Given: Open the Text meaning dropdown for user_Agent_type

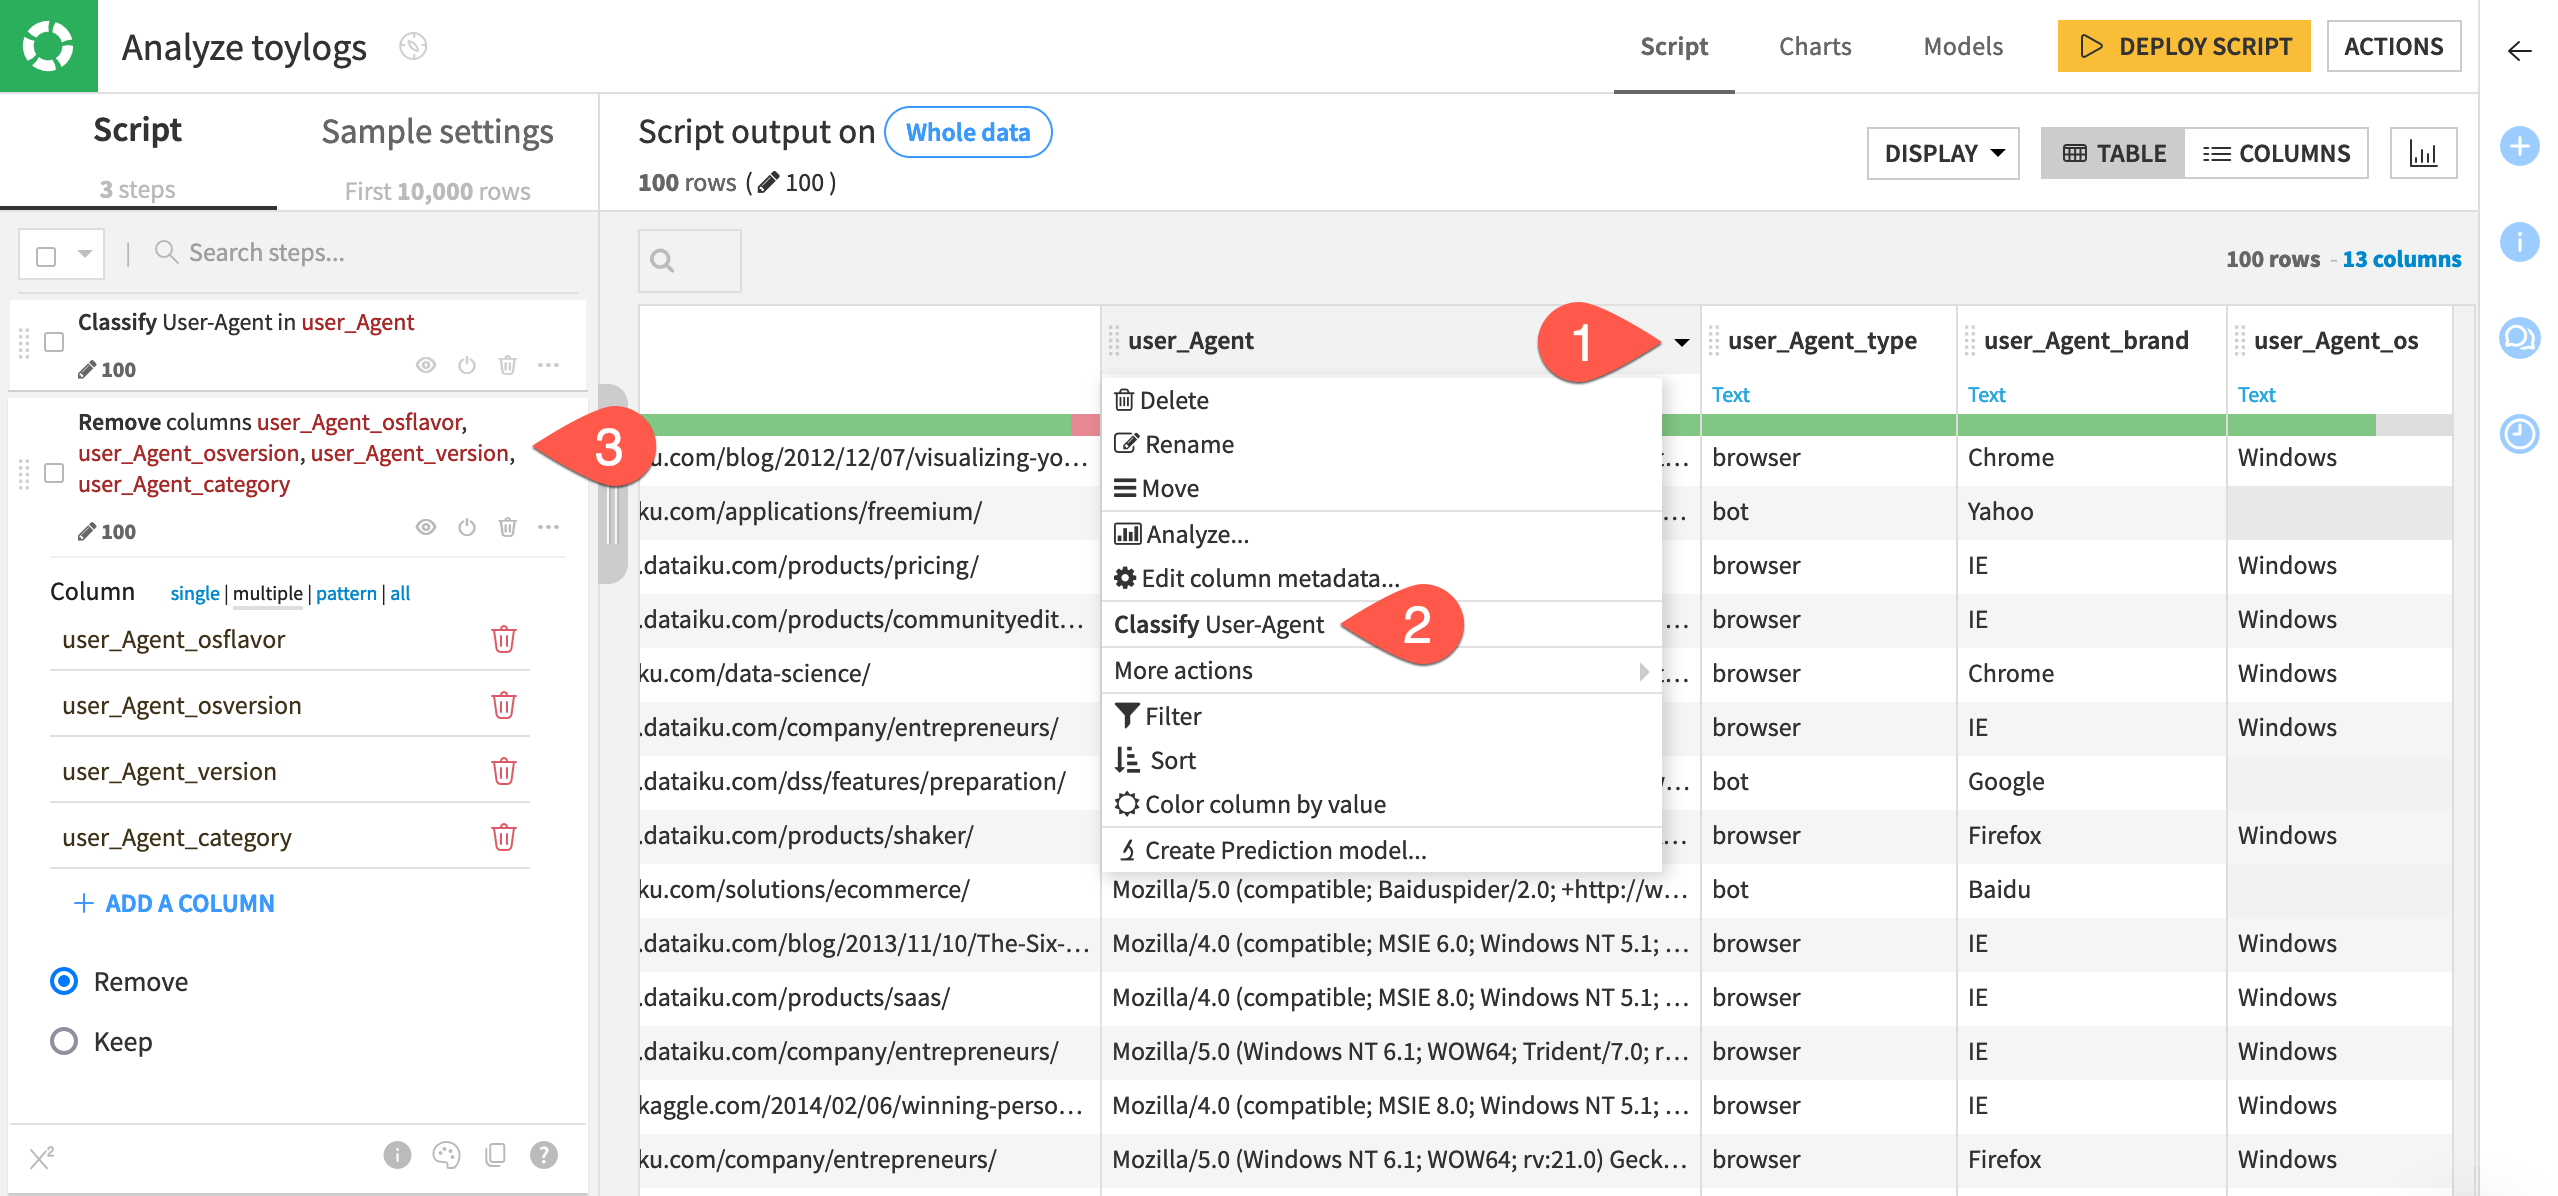Looking at the screenshot, I should point(1730,395).
